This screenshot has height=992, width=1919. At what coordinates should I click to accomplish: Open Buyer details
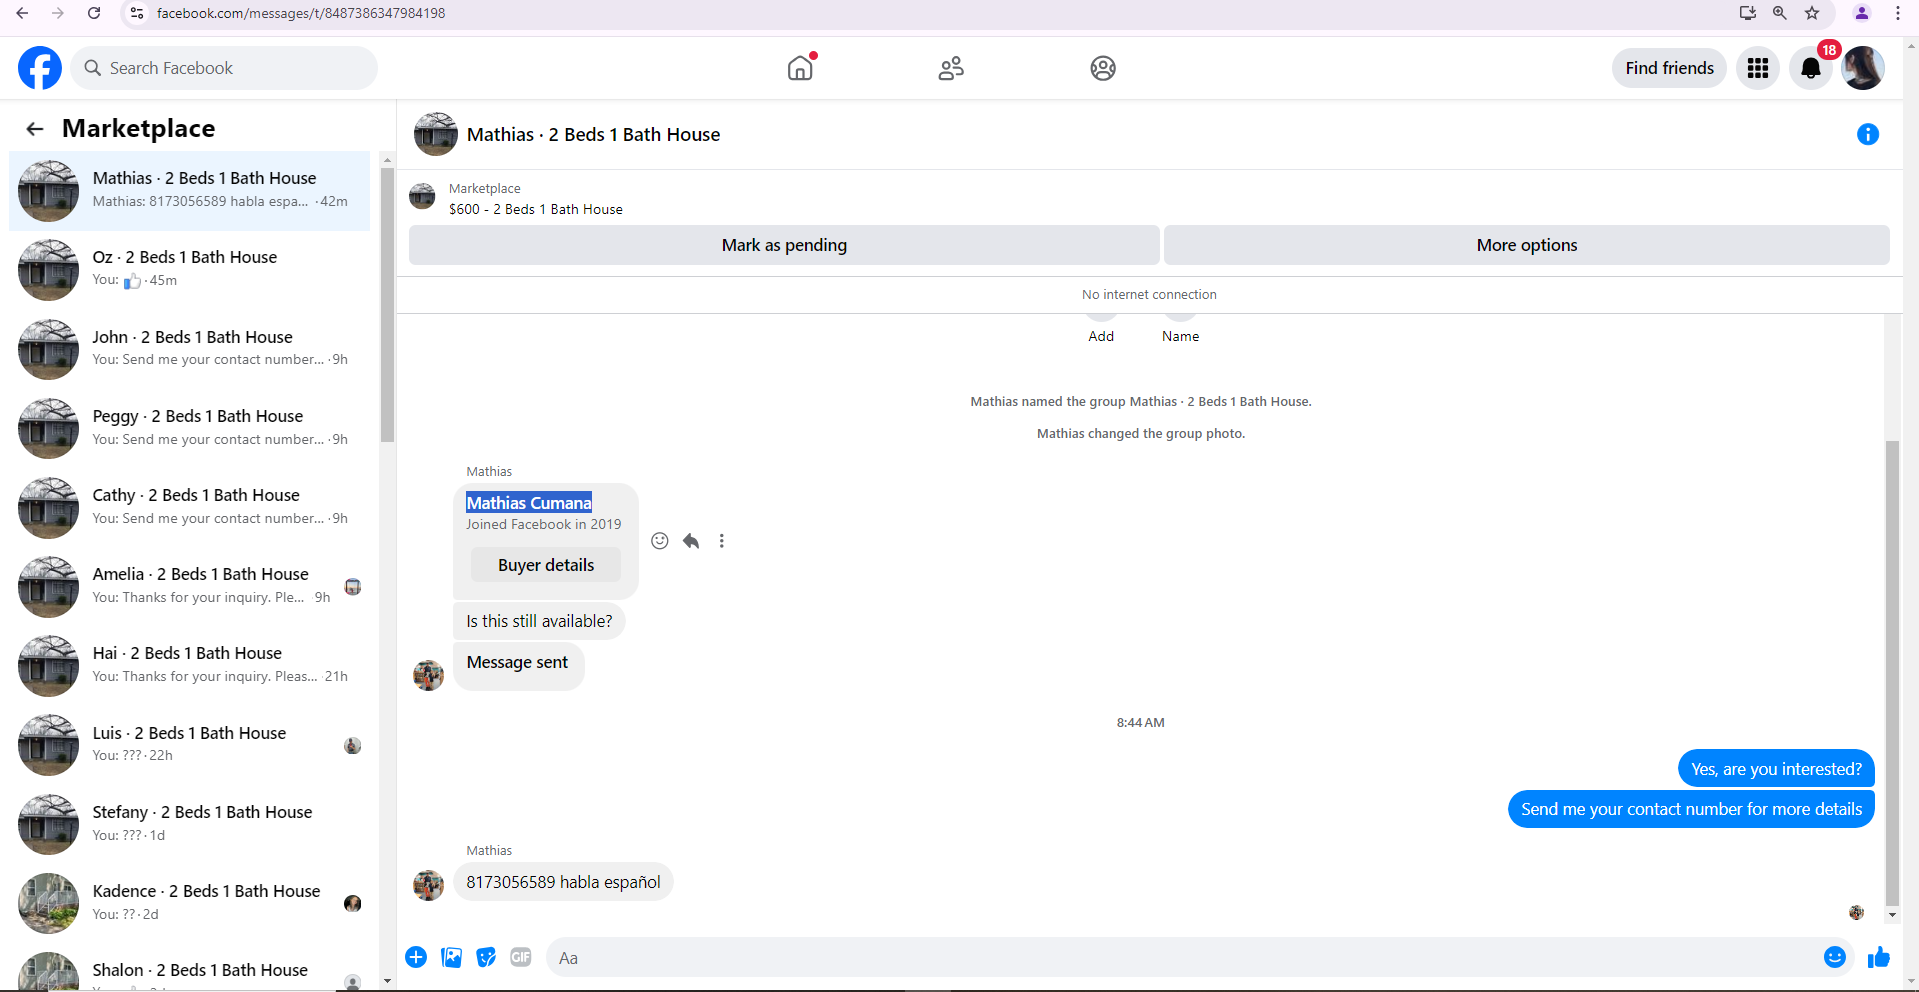pos(546,565)
